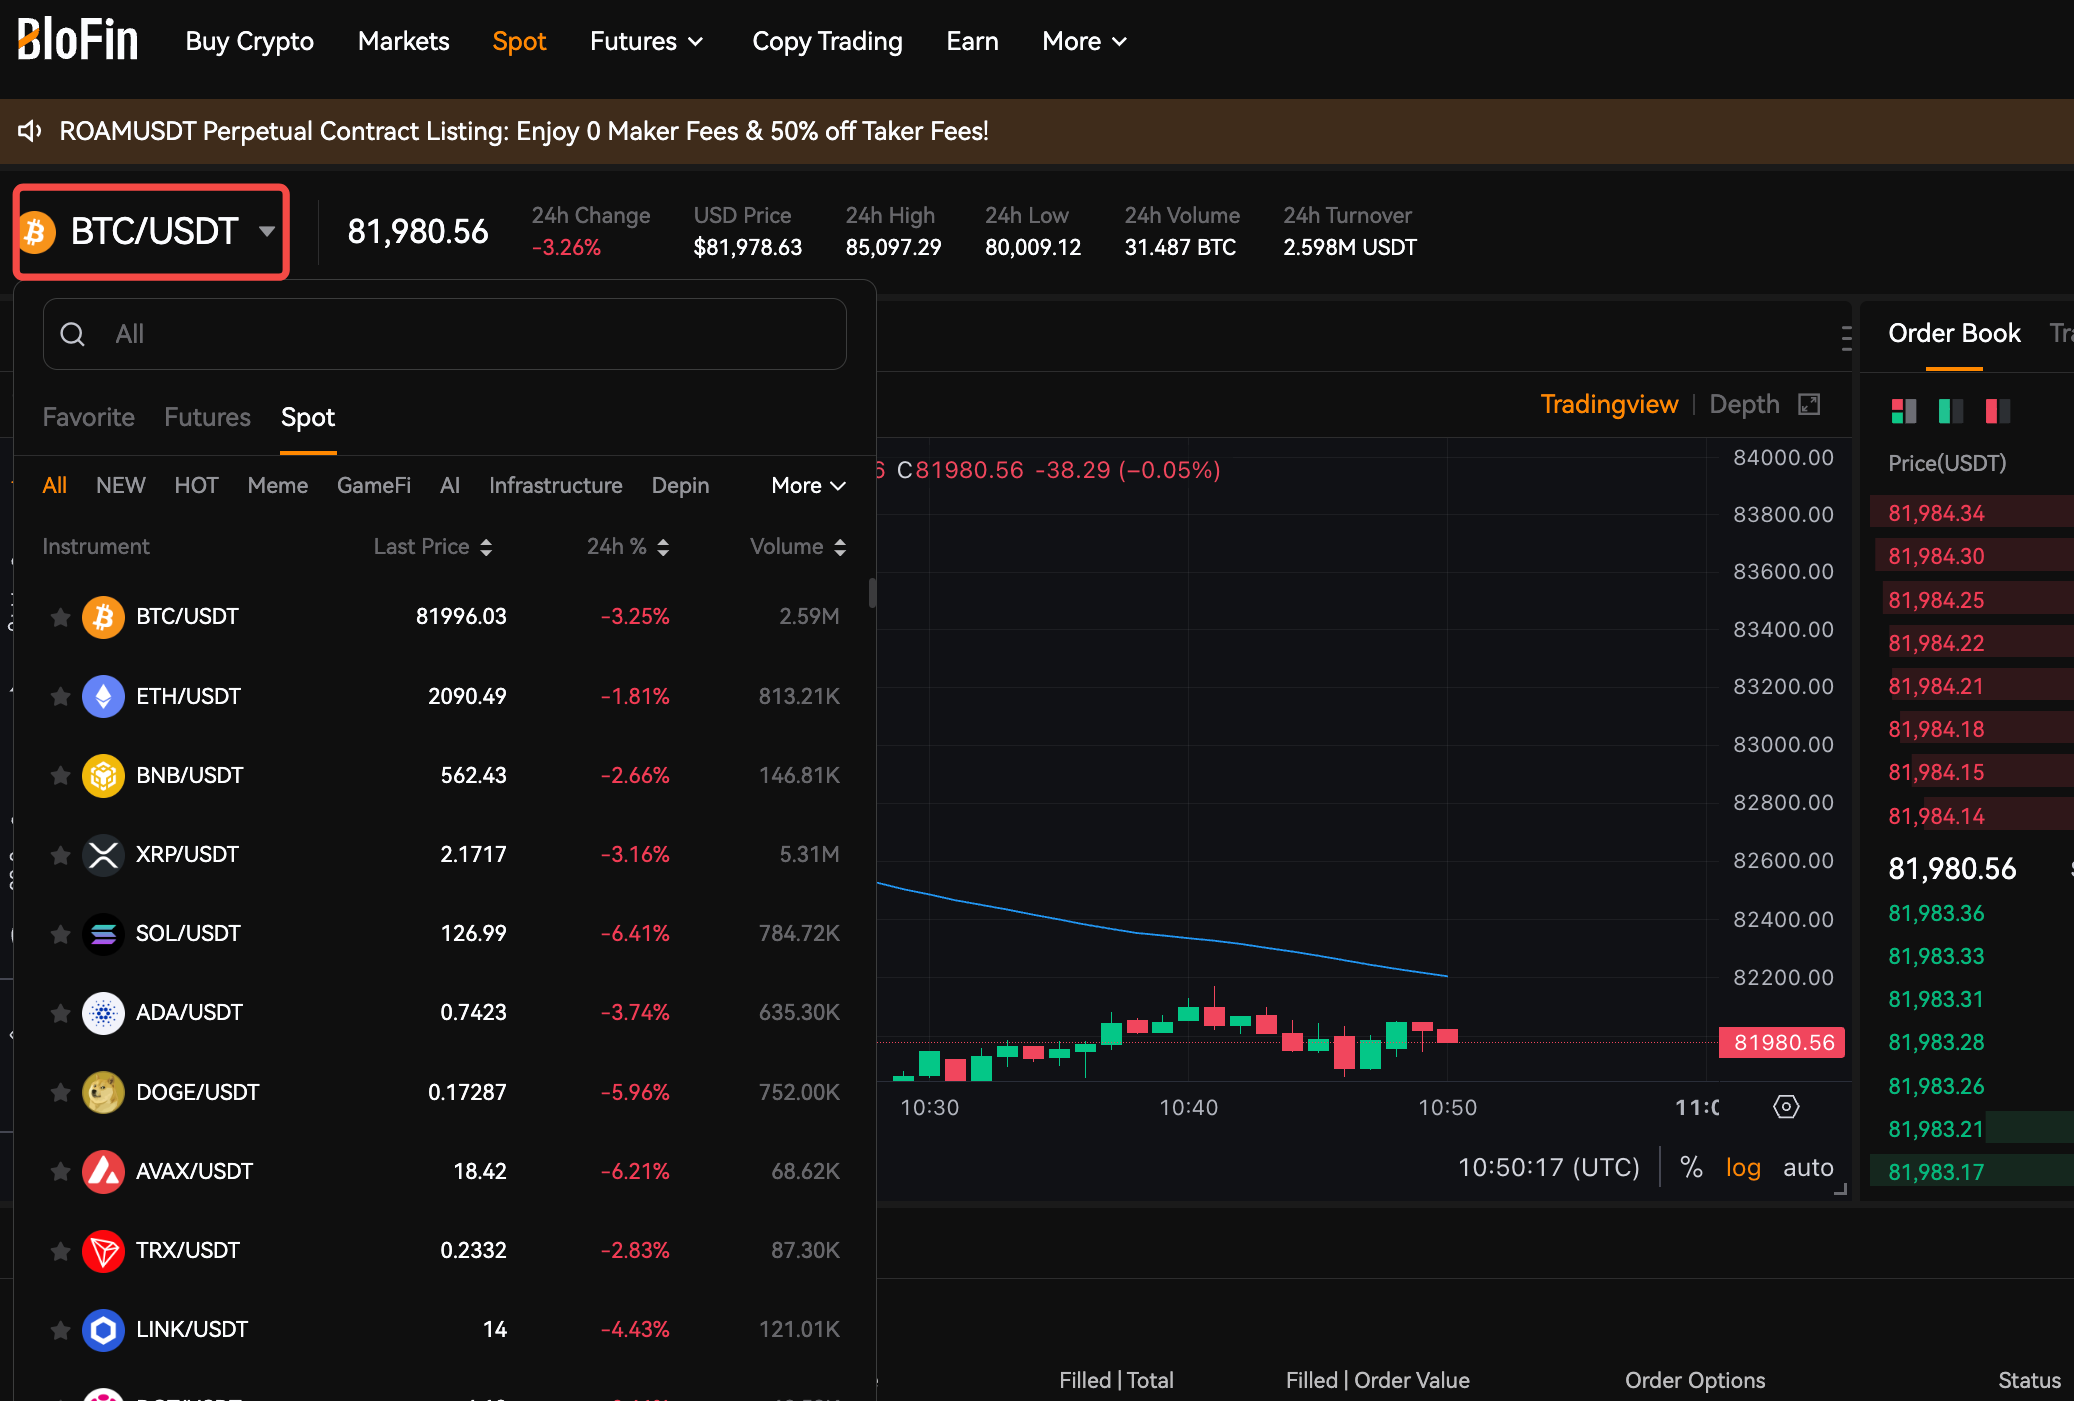Favorite BTC/USDT with its star
The image size is (2074, 1401).
(x=60, y=617)
